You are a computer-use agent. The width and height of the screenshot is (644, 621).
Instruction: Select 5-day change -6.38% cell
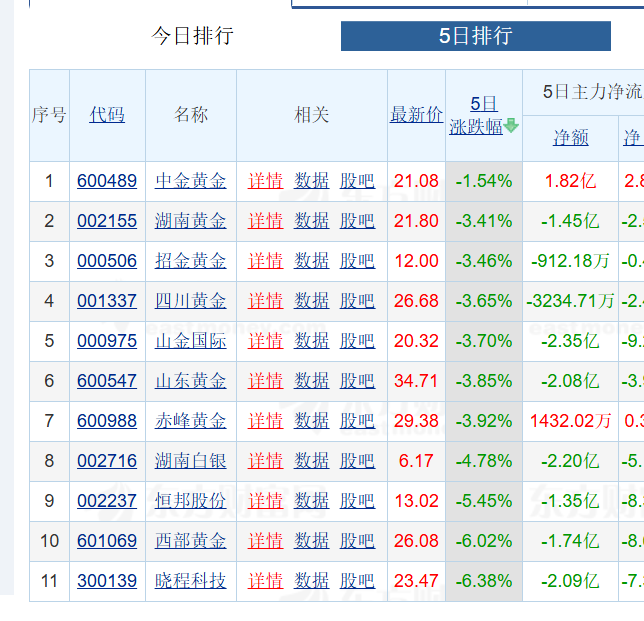click(x=484, y=581)
